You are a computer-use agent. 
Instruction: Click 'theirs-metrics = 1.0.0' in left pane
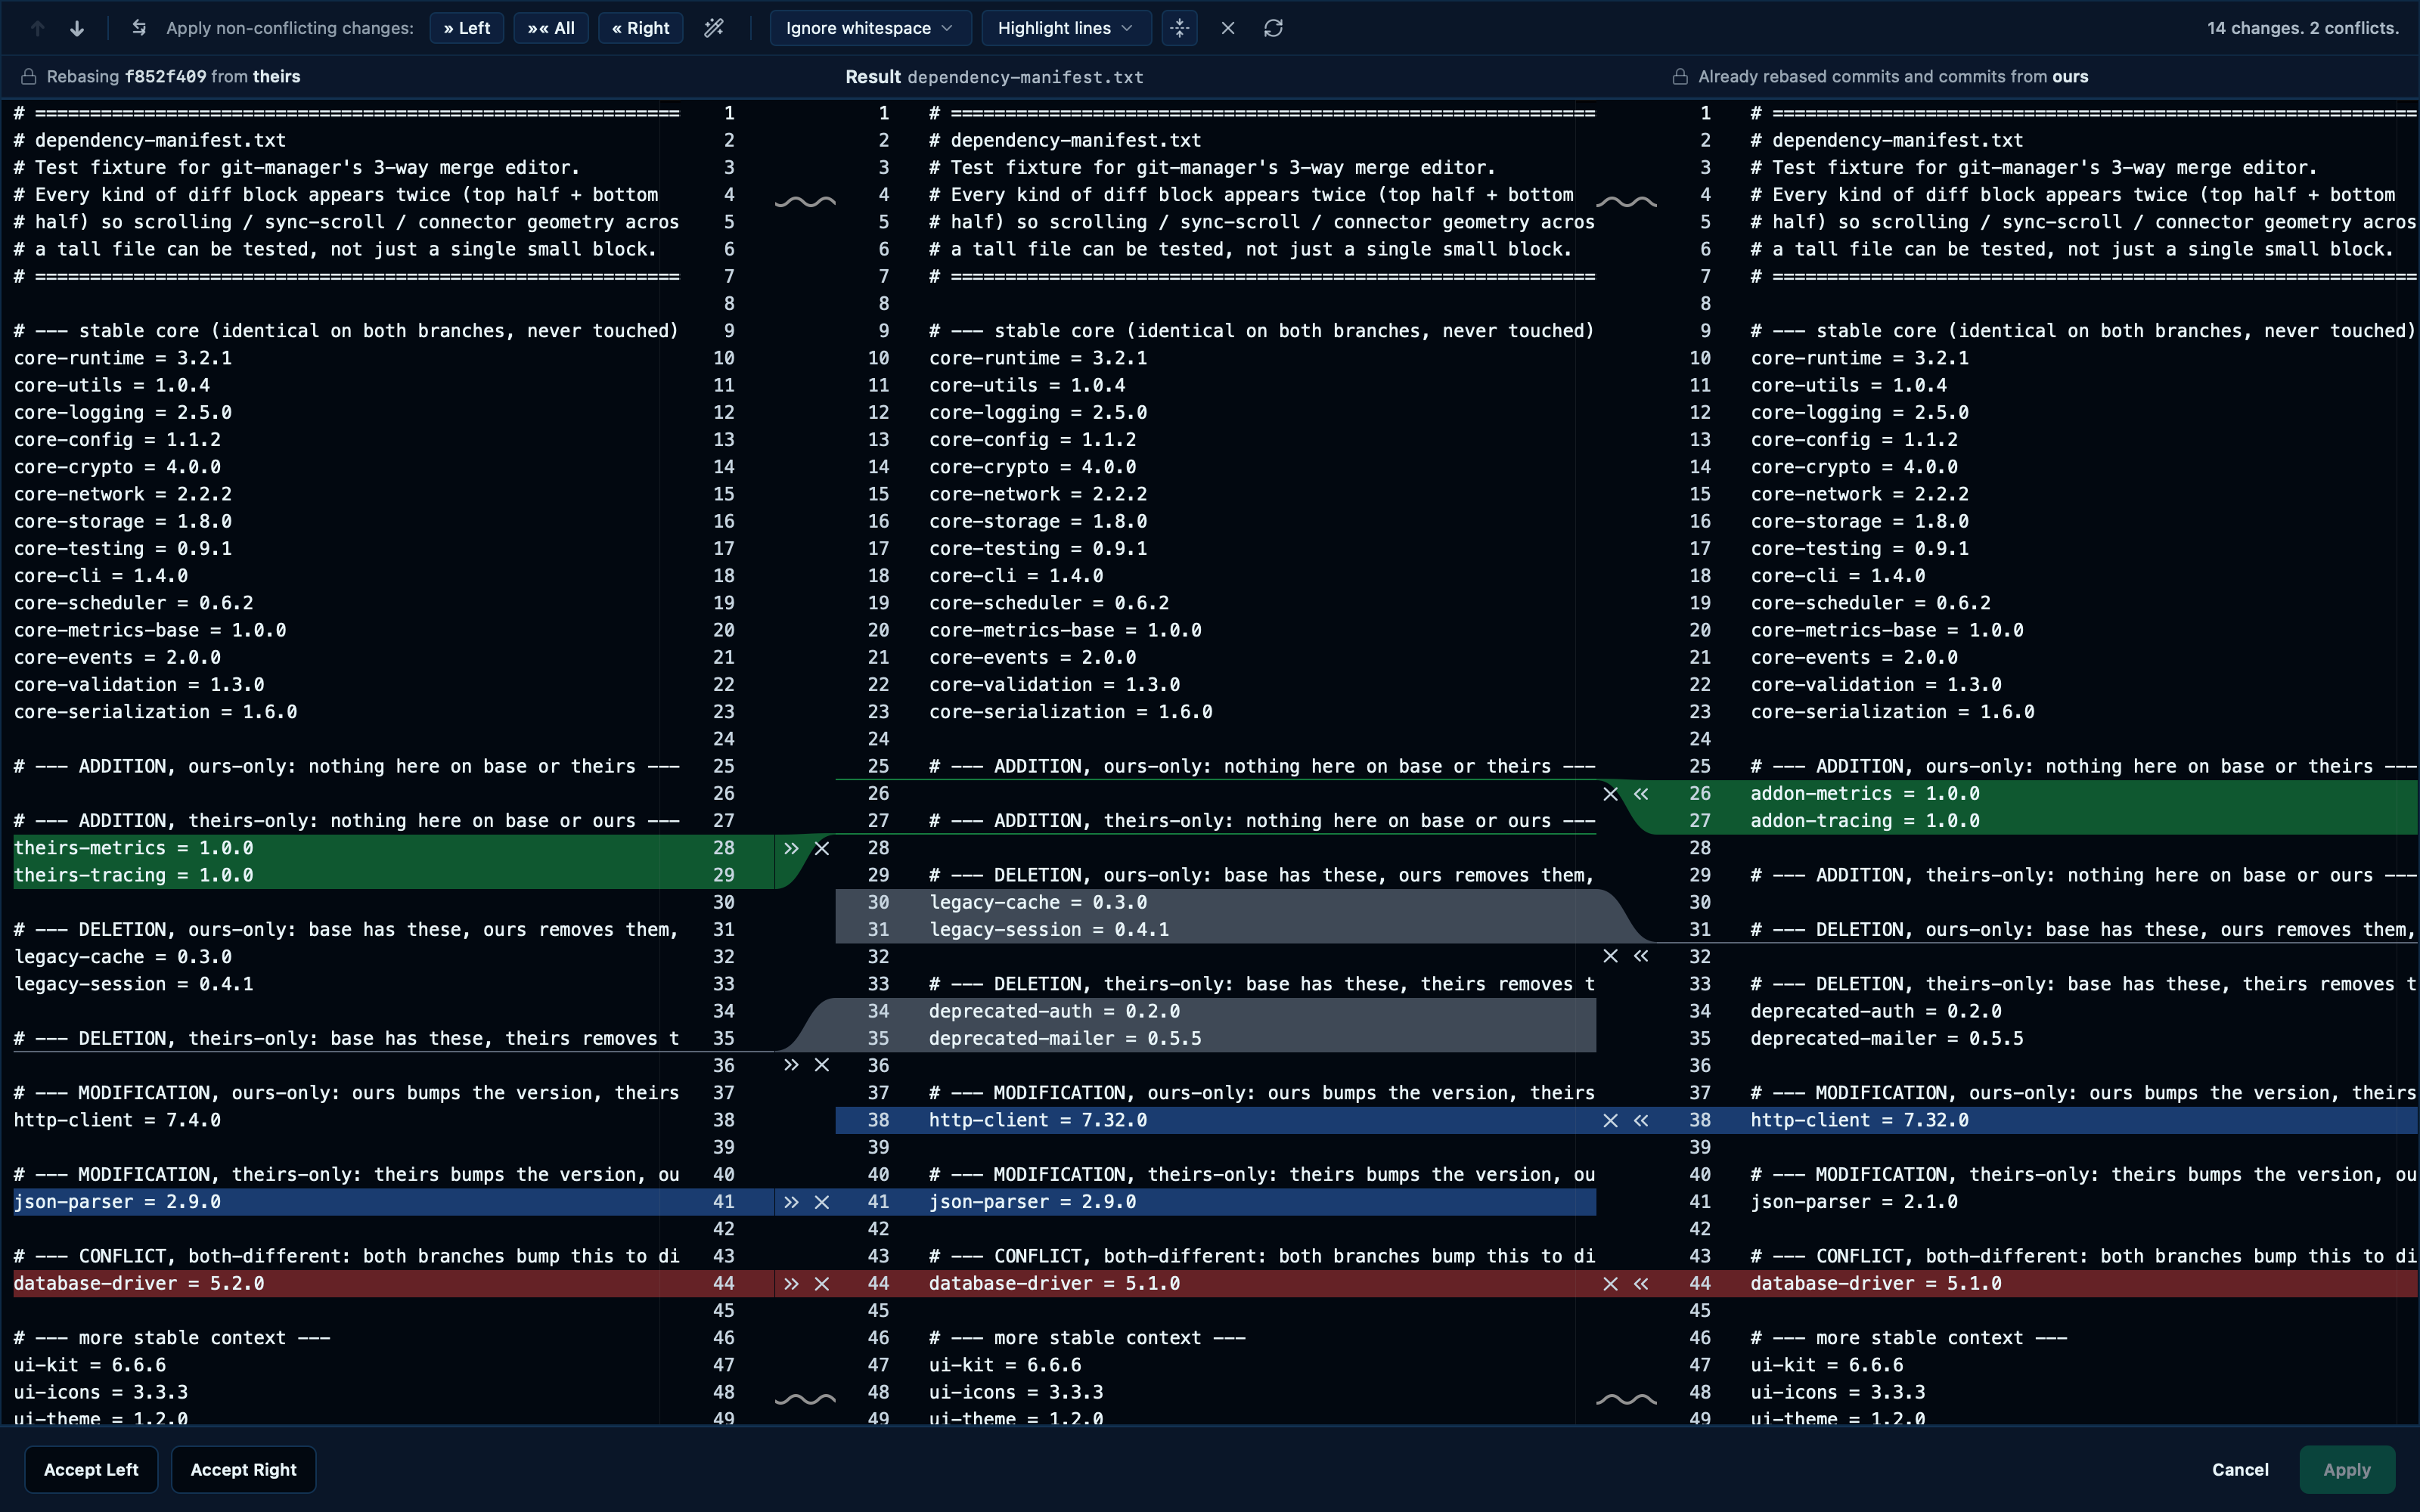(134, 848)
